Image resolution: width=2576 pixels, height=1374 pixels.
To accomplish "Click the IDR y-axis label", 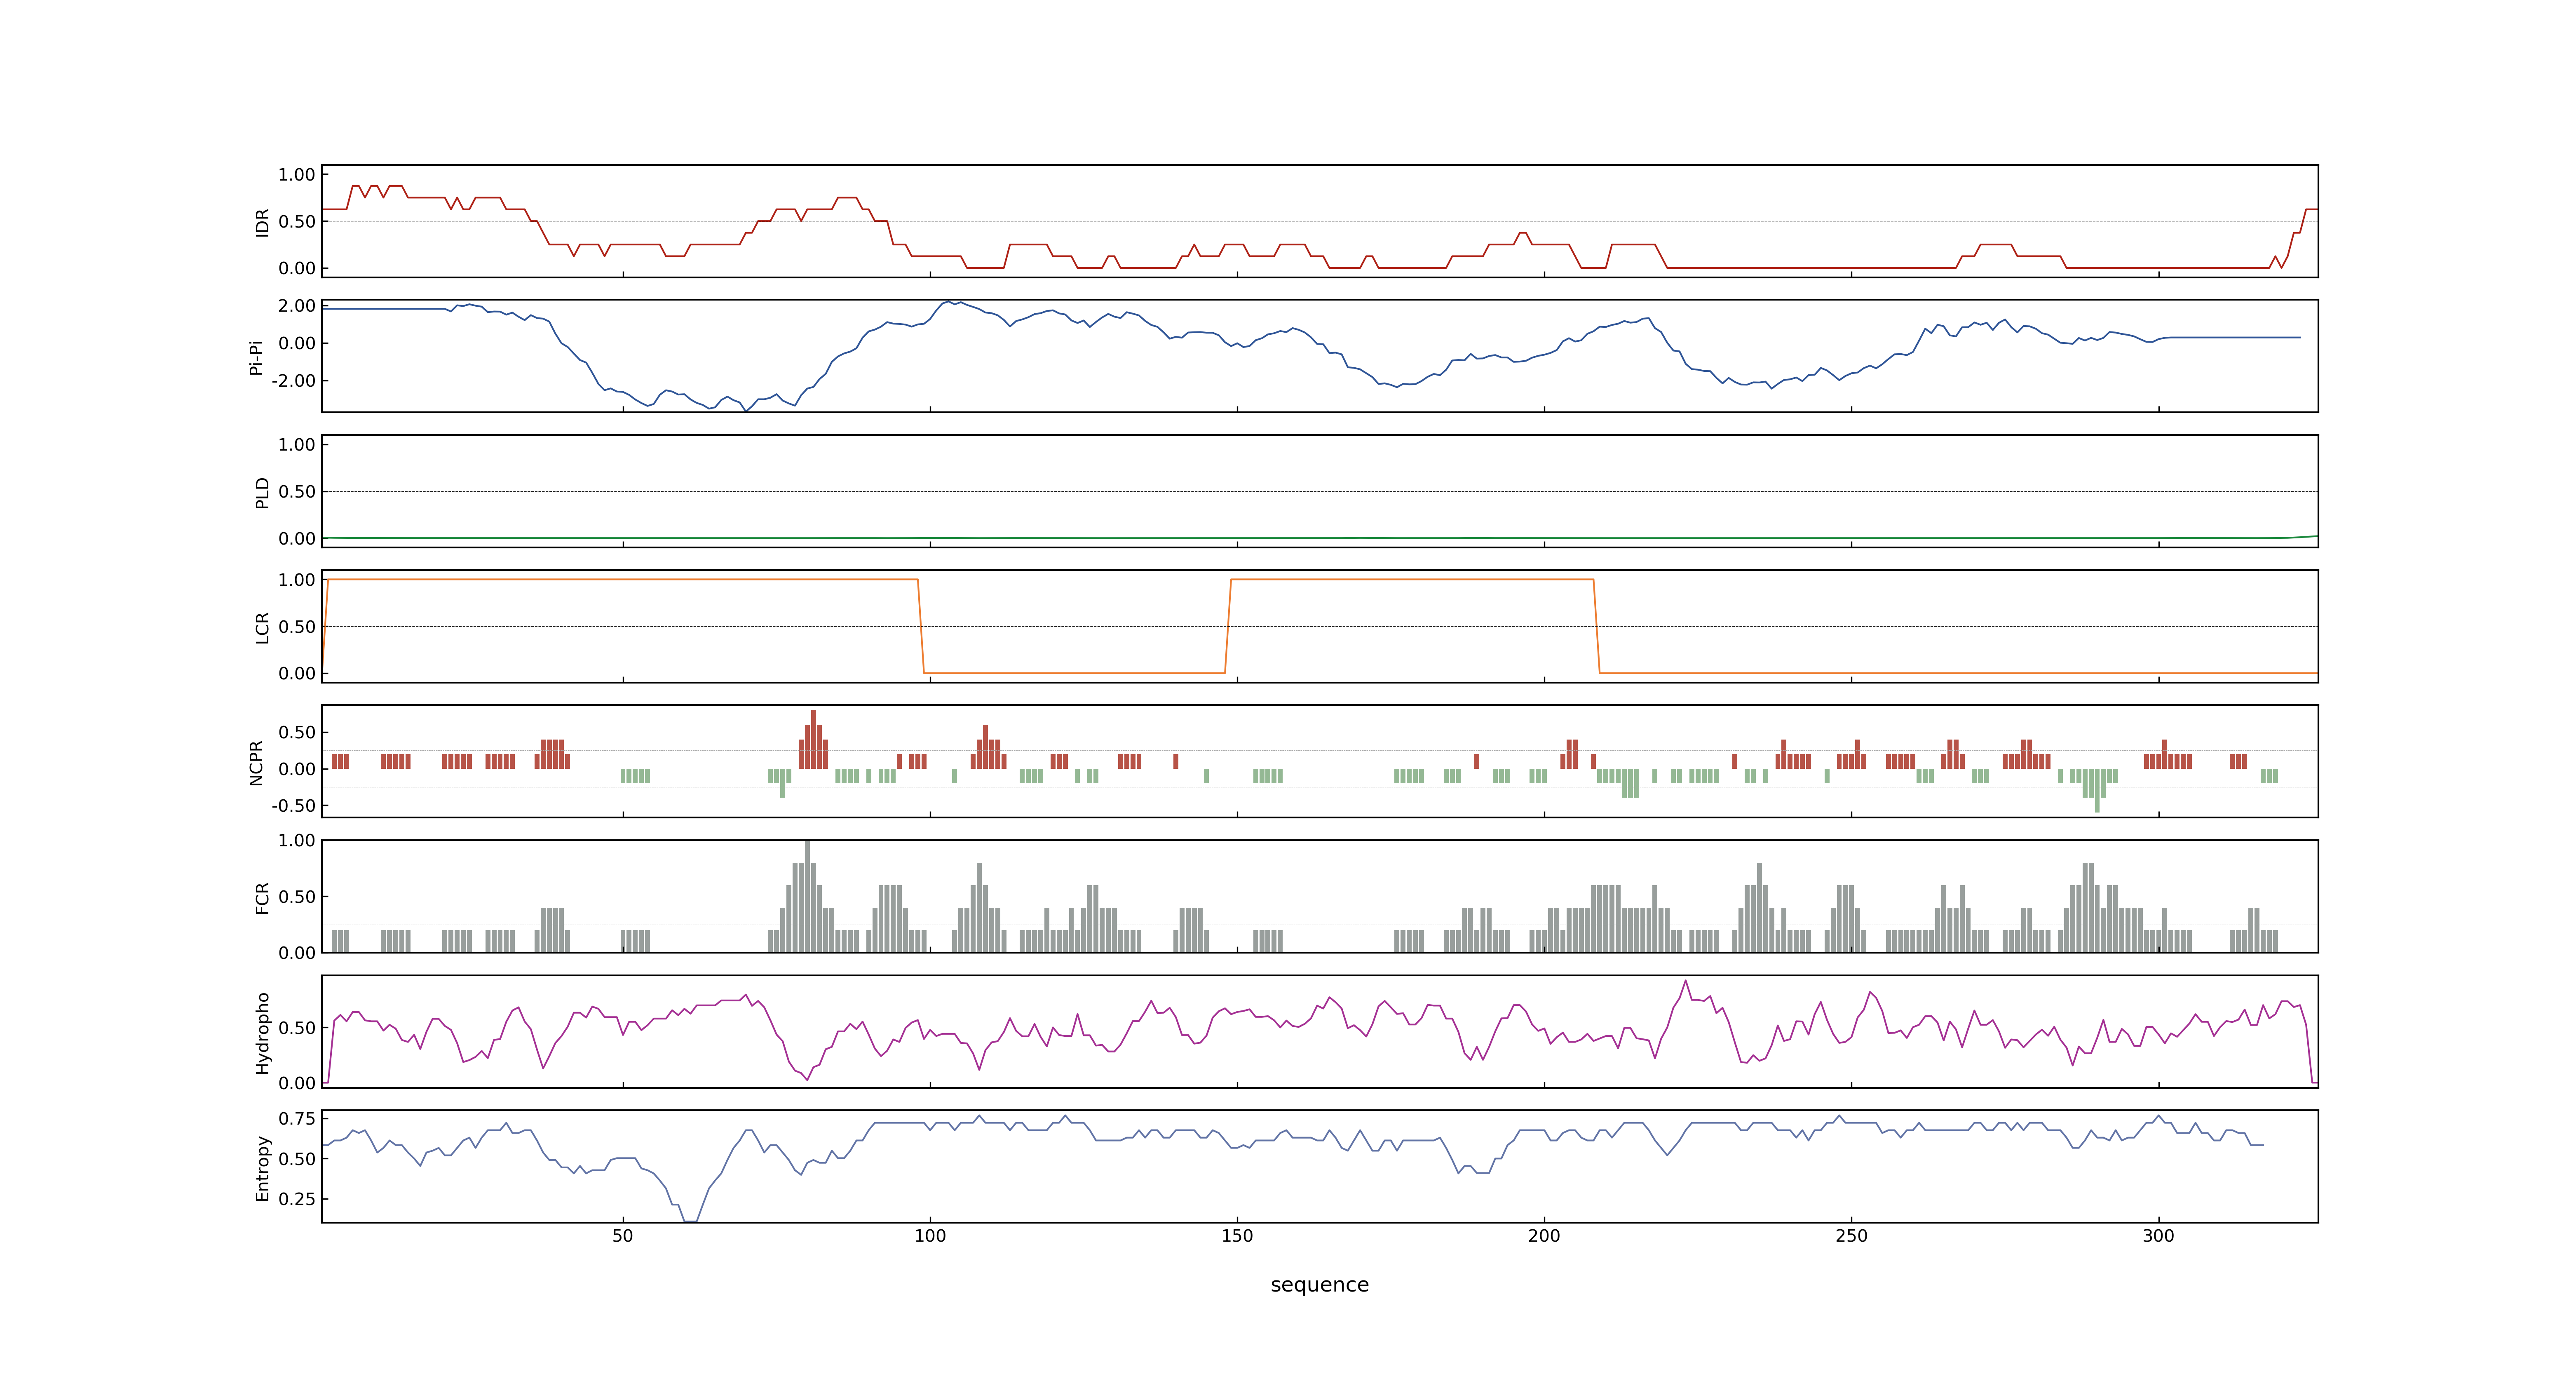I will pos(262,222).
